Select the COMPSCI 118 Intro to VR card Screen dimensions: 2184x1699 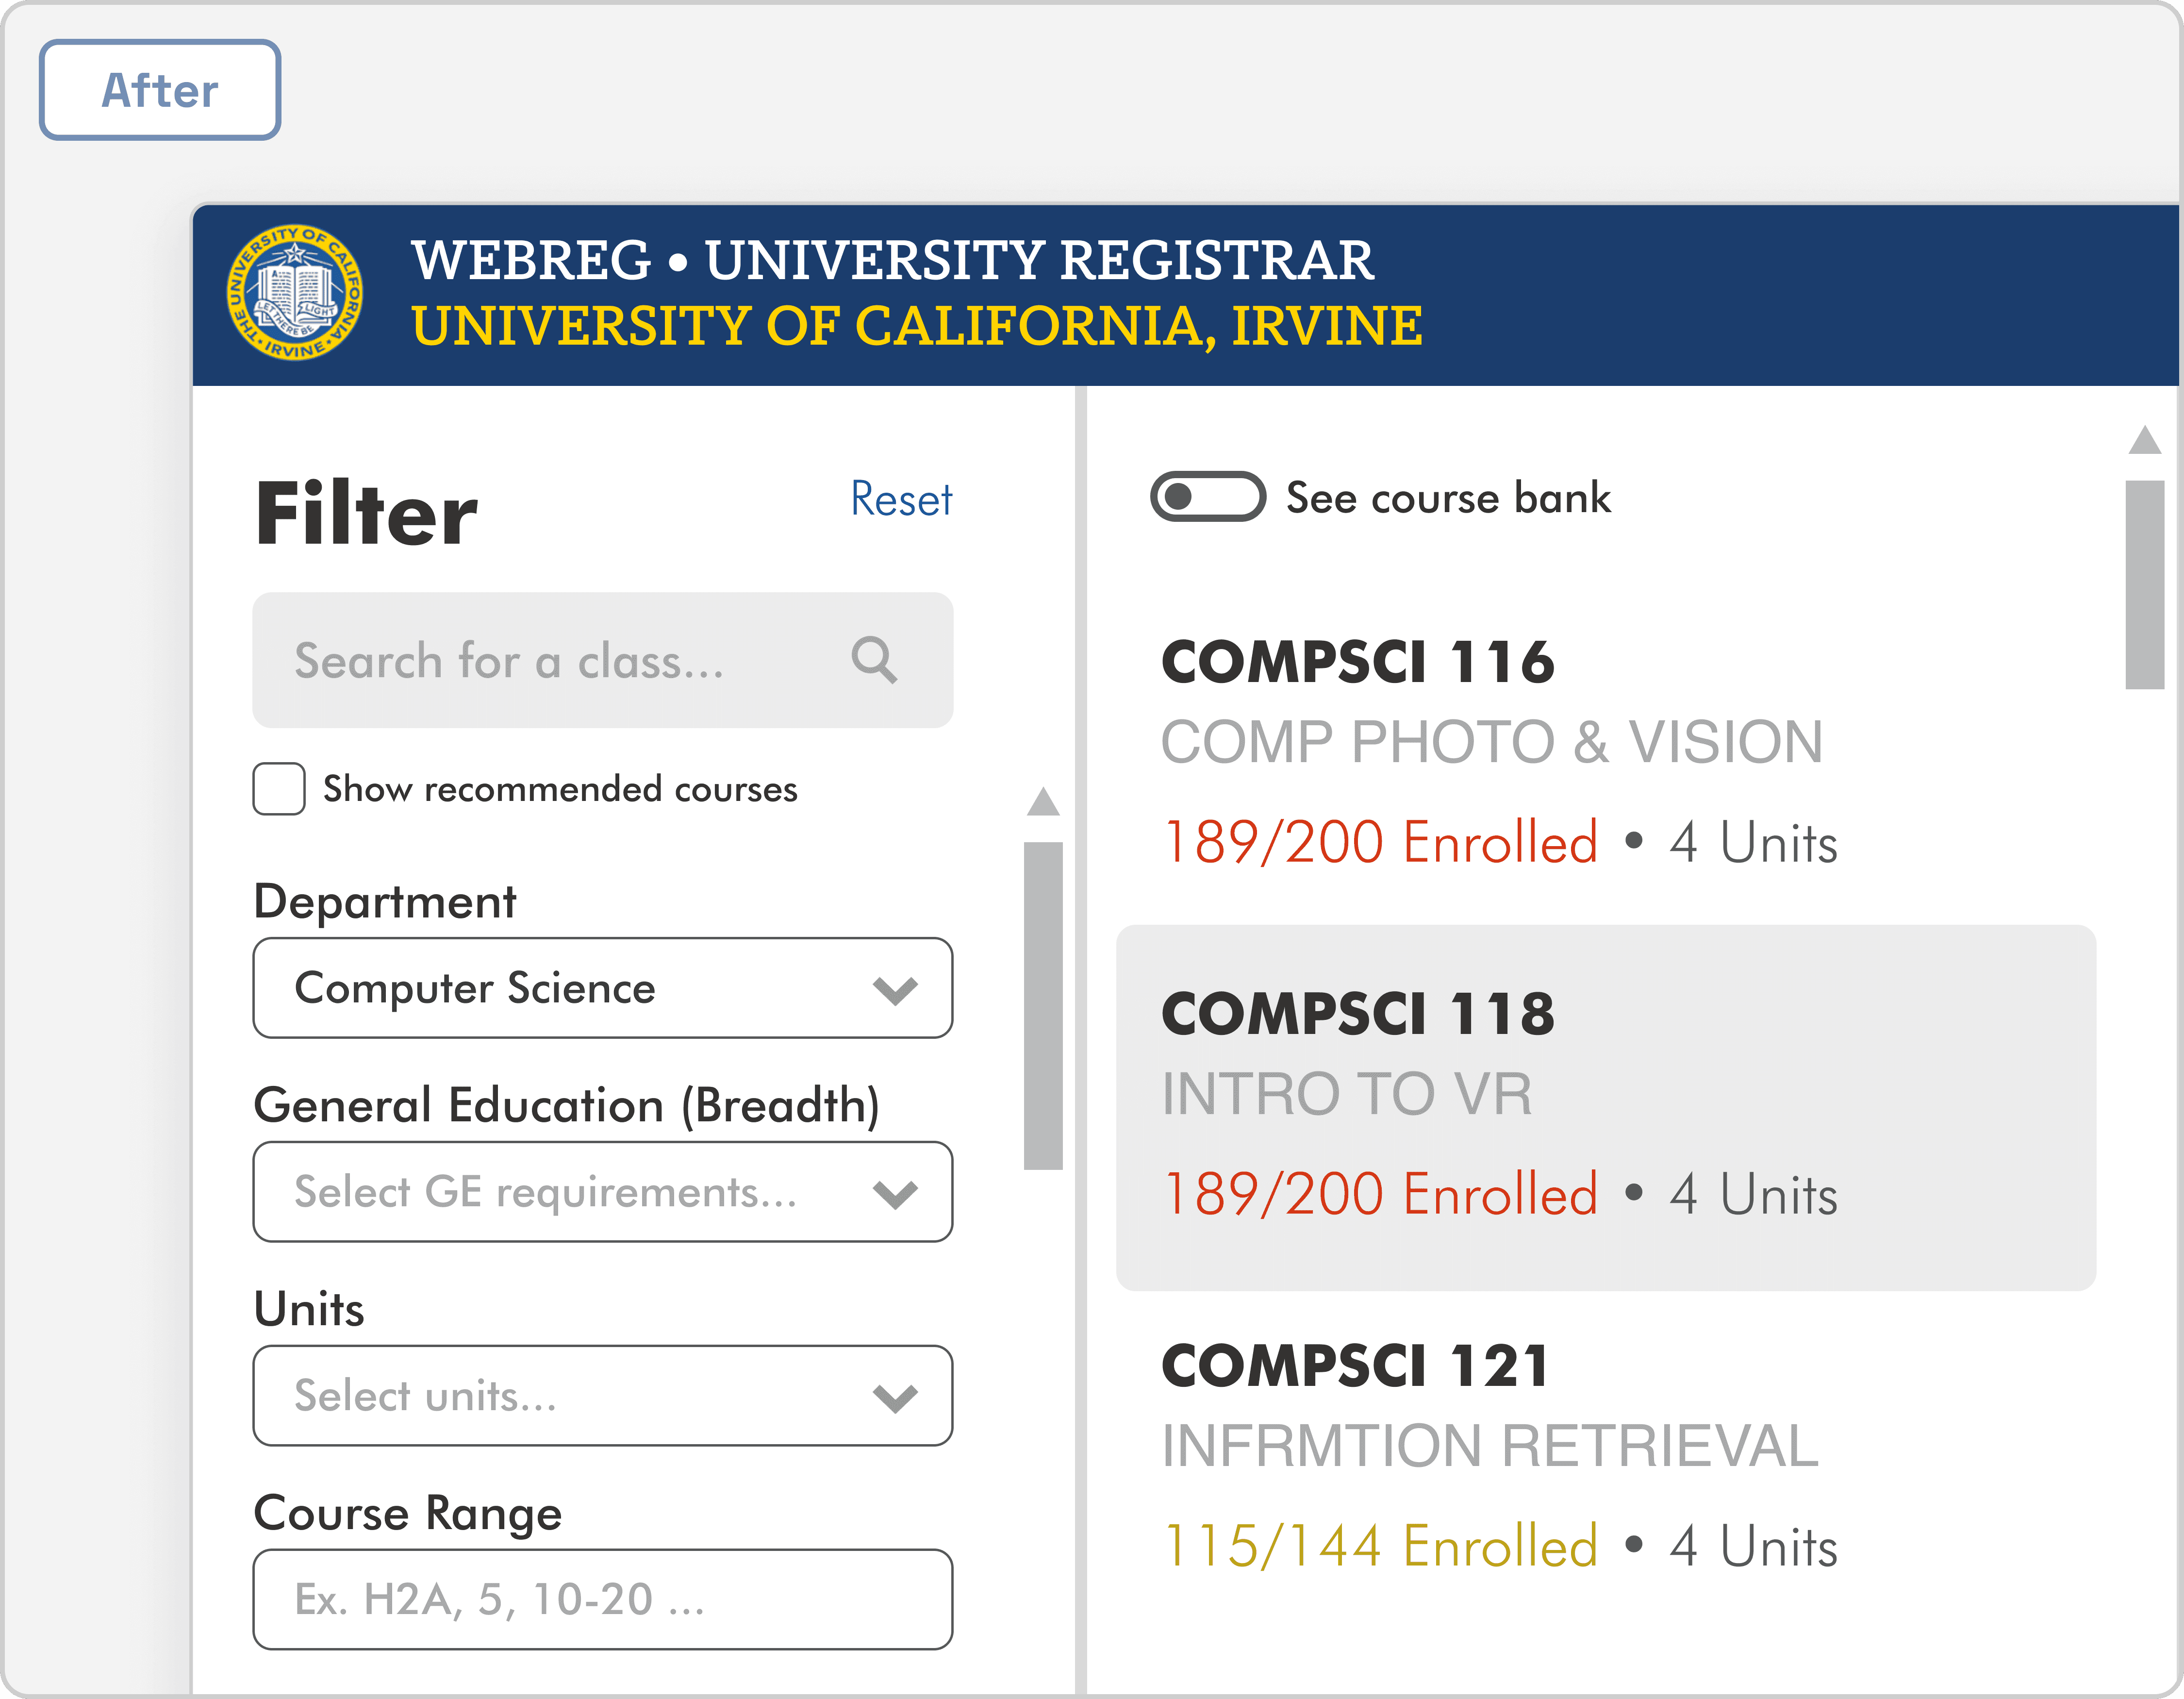[1606, 1108]
